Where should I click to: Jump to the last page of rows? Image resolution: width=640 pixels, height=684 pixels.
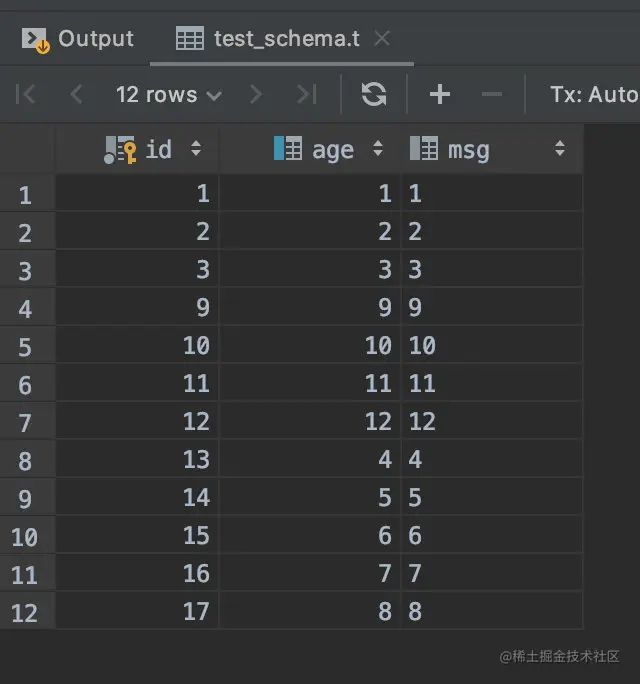click(307, 94)
